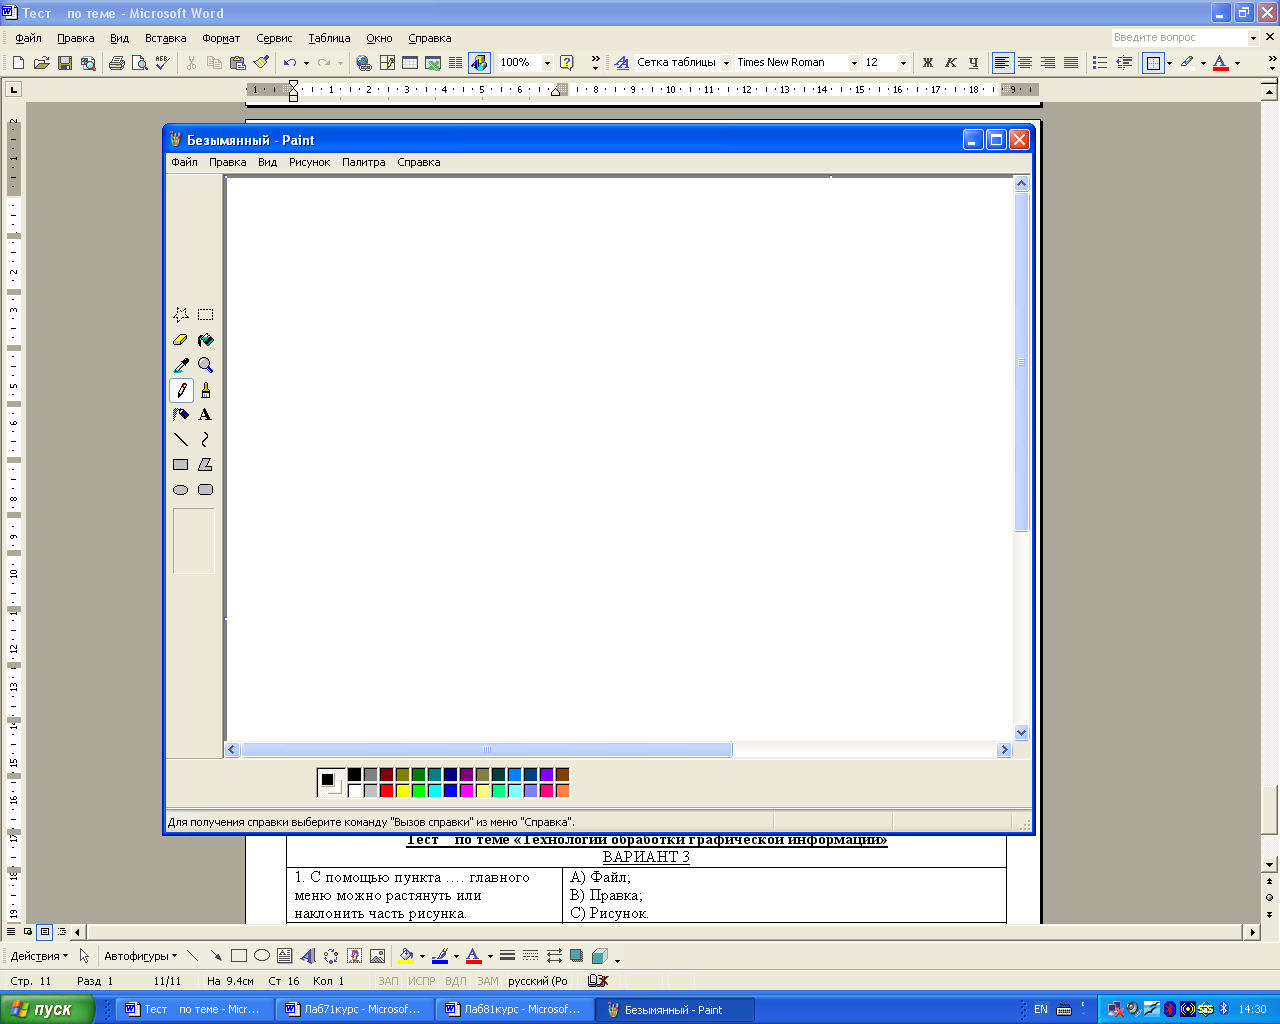
Task: Switch to Лаб71курс taskbar window
Action: [355, 1009]
